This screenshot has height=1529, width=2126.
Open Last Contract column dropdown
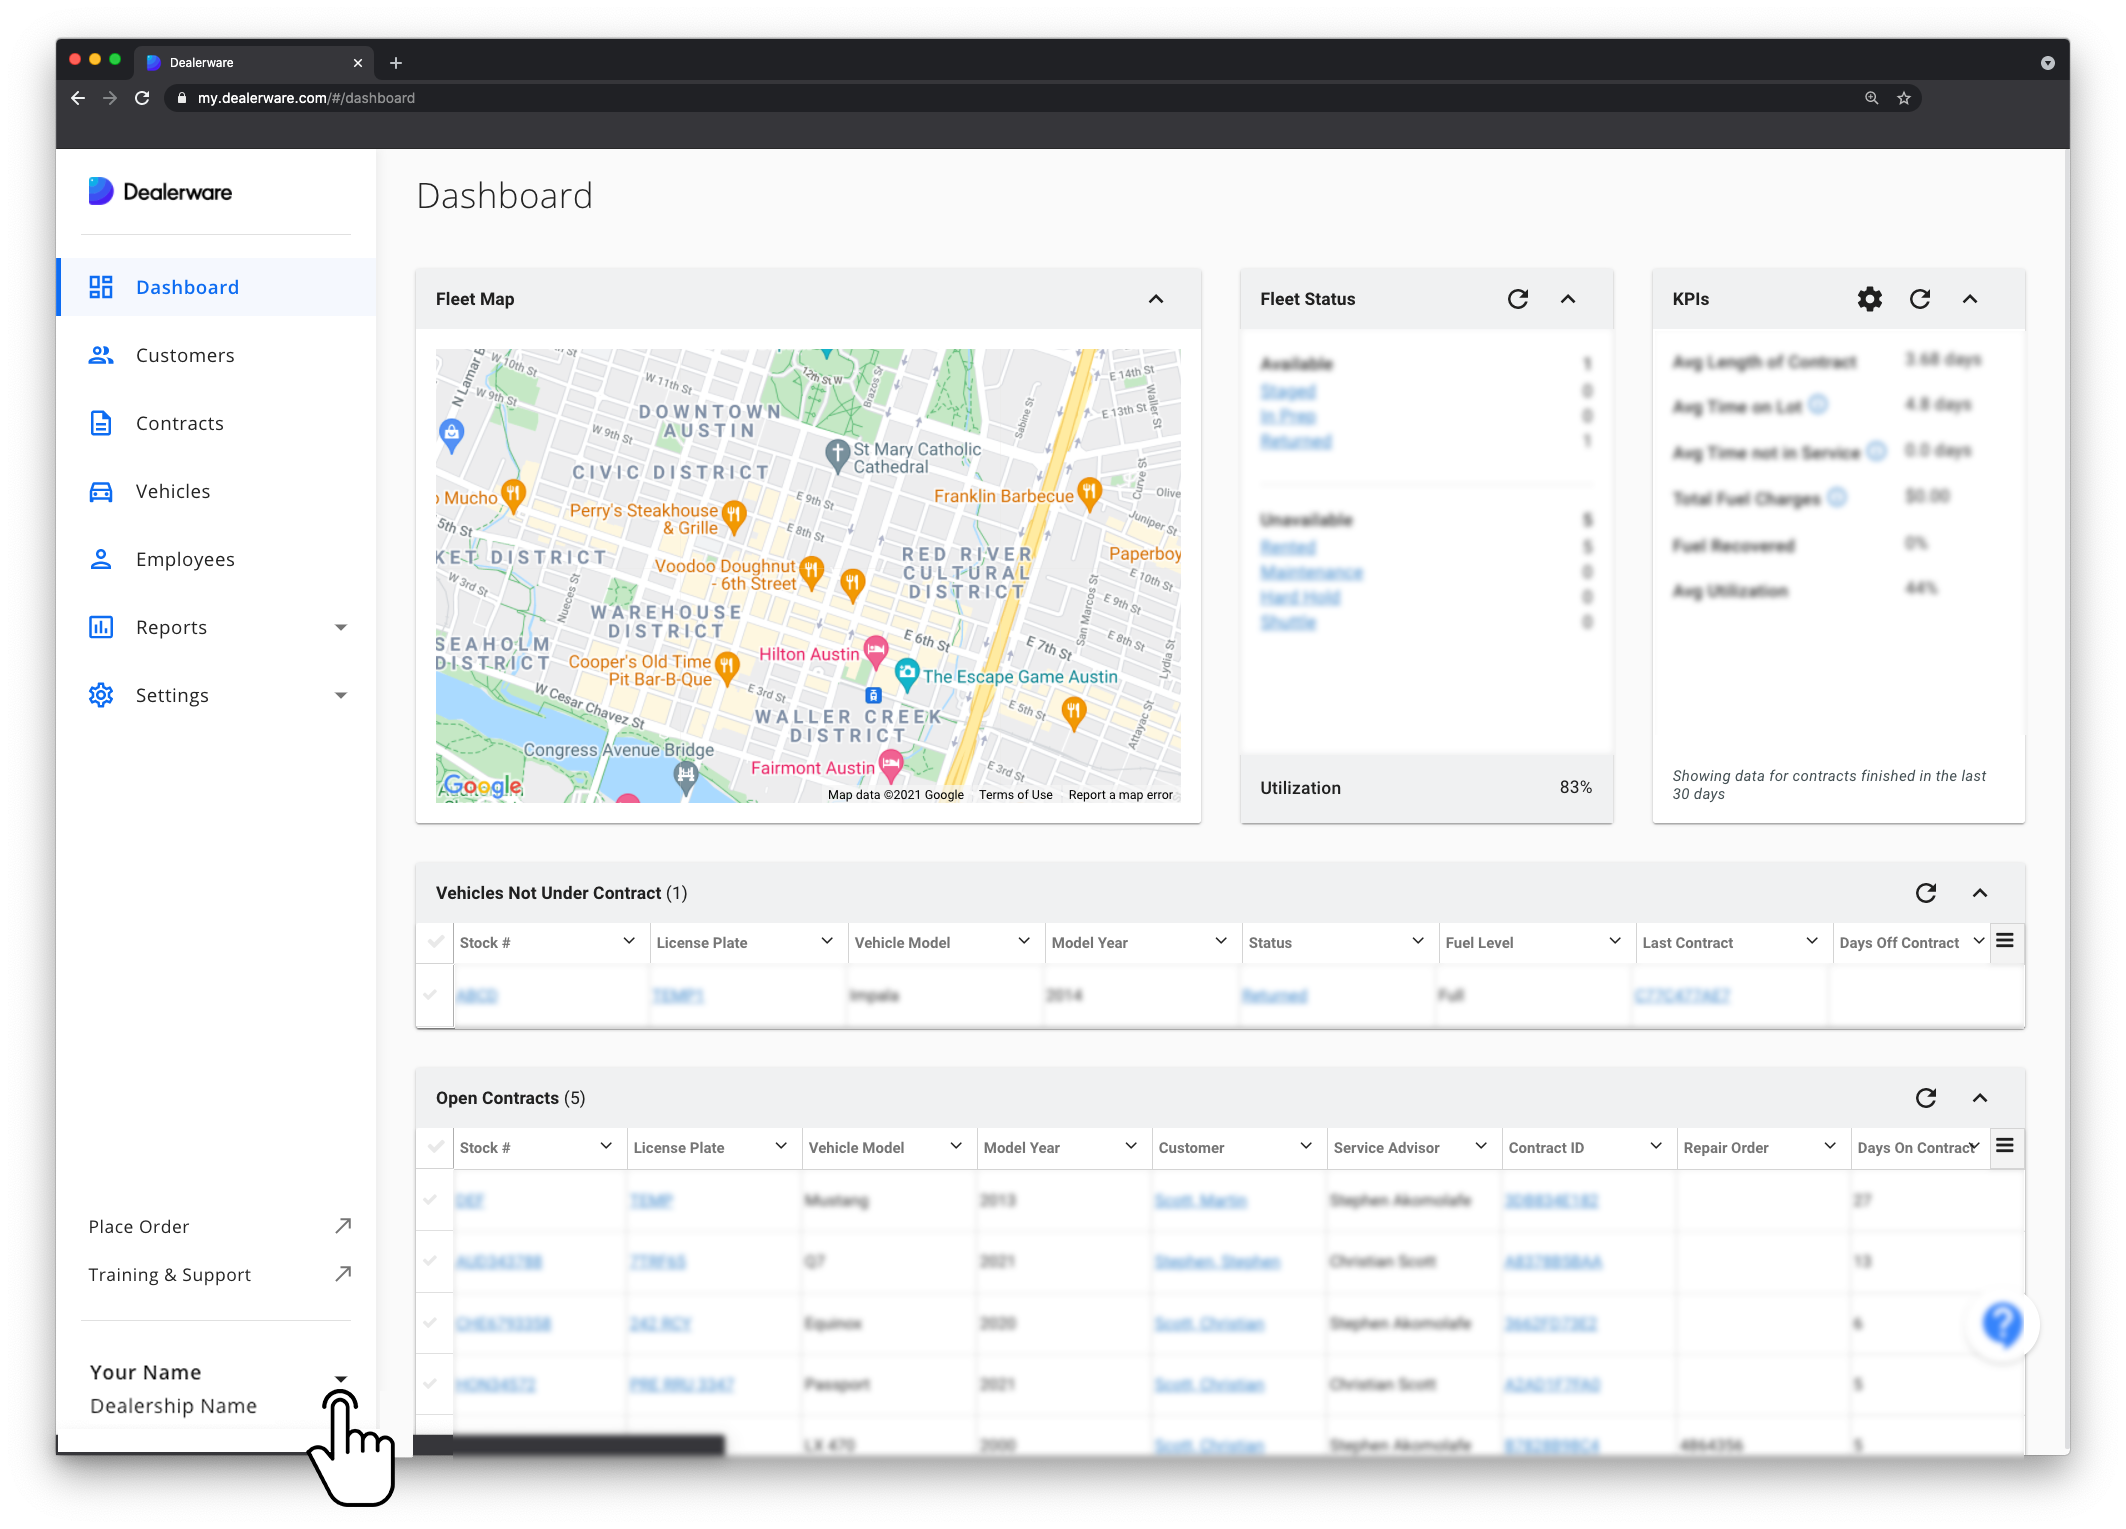(1812, 942)
